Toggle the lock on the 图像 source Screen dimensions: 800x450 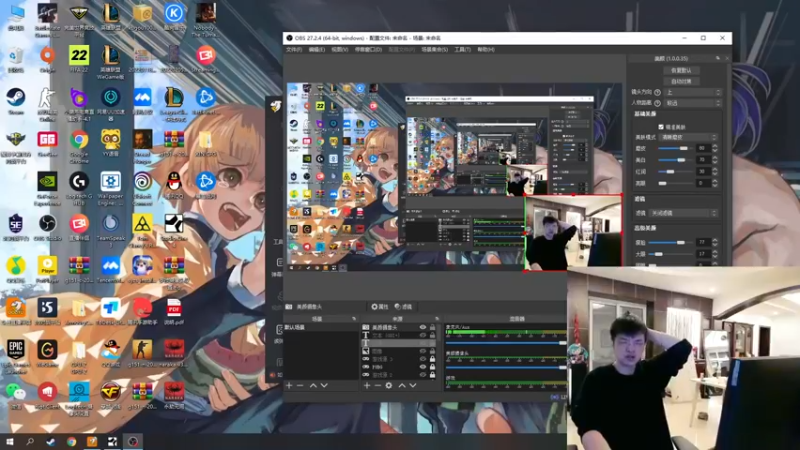click(433, 351)
